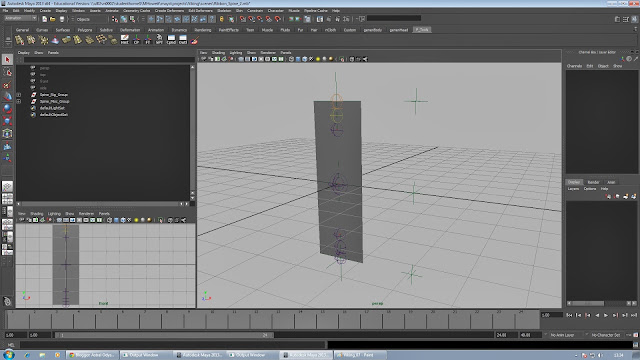This screenshot has height=360, width=640.
Task: Click the four-view layout icon
Action: tap(7, 199)
